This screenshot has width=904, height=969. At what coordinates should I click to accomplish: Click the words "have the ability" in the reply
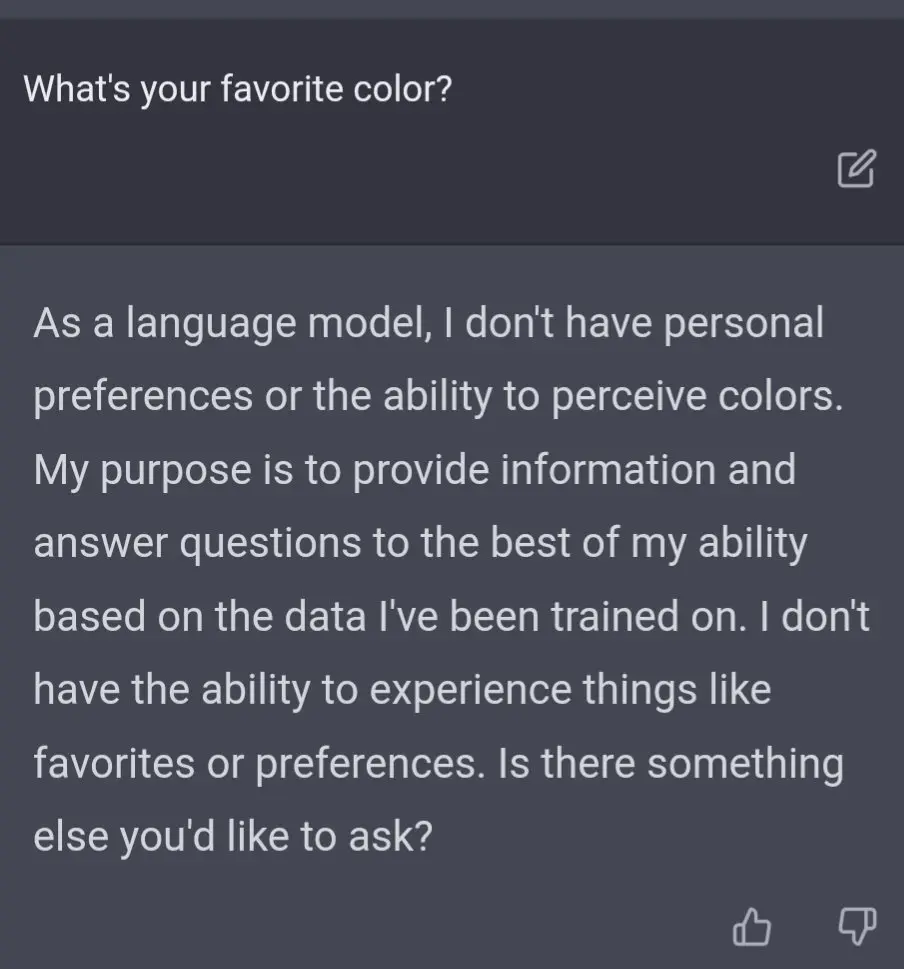click(172, 690)
